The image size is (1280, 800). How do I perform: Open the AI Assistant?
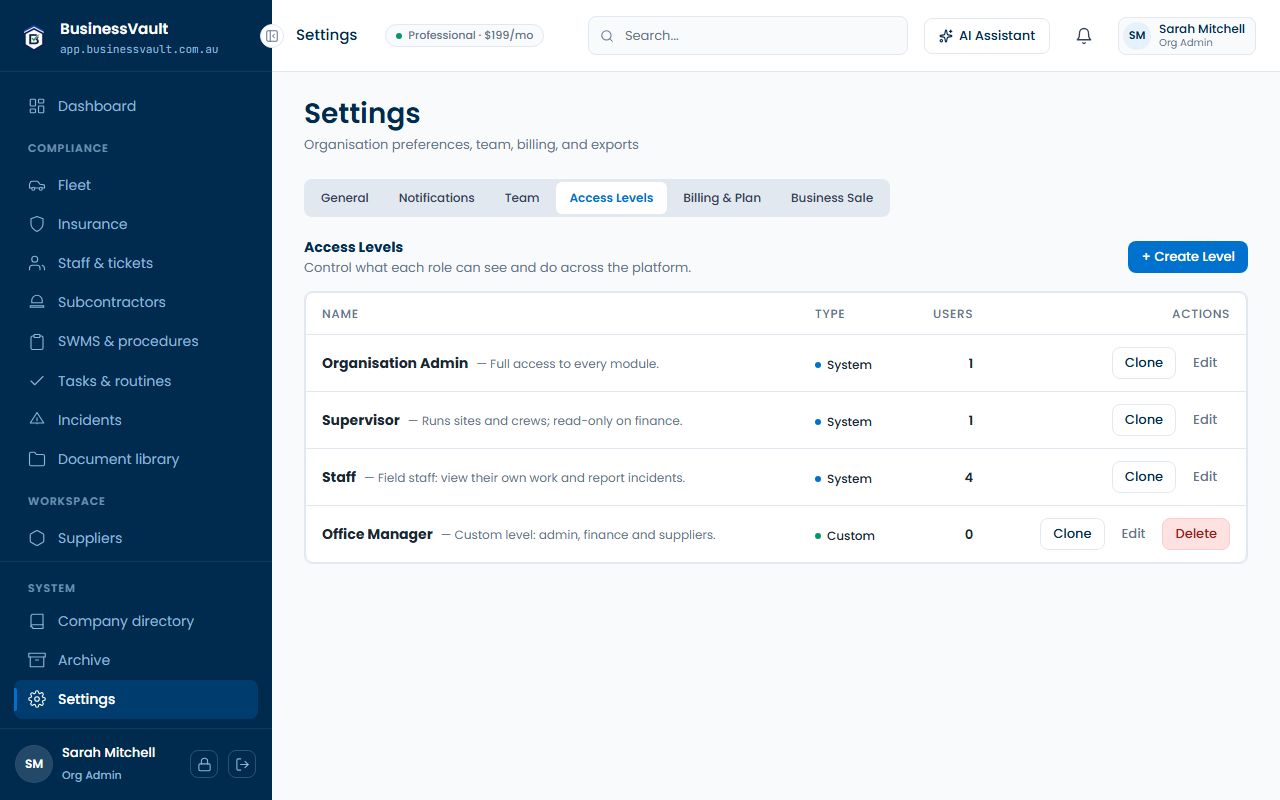(987, 36)
